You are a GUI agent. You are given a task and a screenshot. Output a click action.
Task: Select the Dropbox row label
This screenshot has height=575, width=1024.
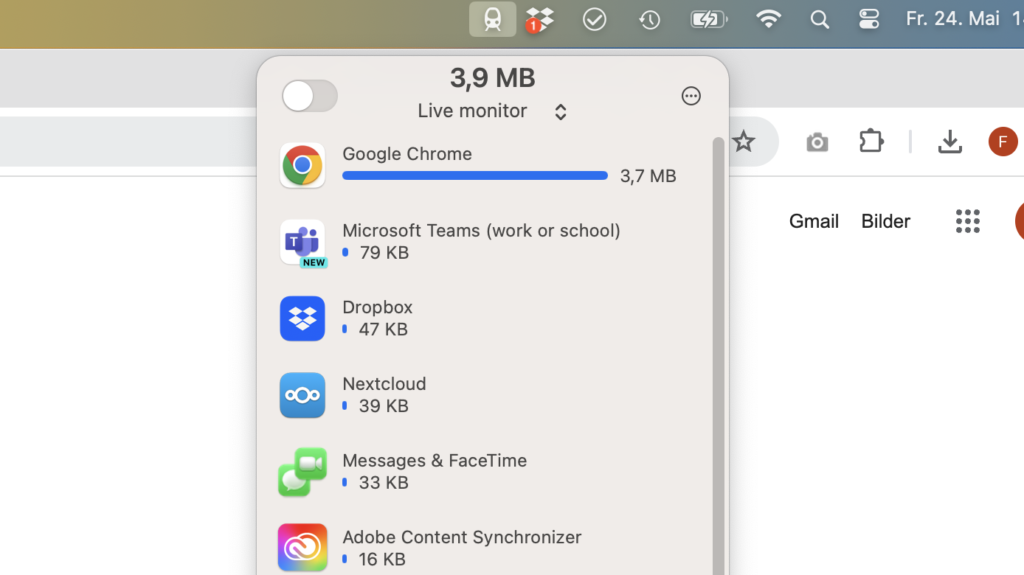pyautogui.click(x=377, y=307)
